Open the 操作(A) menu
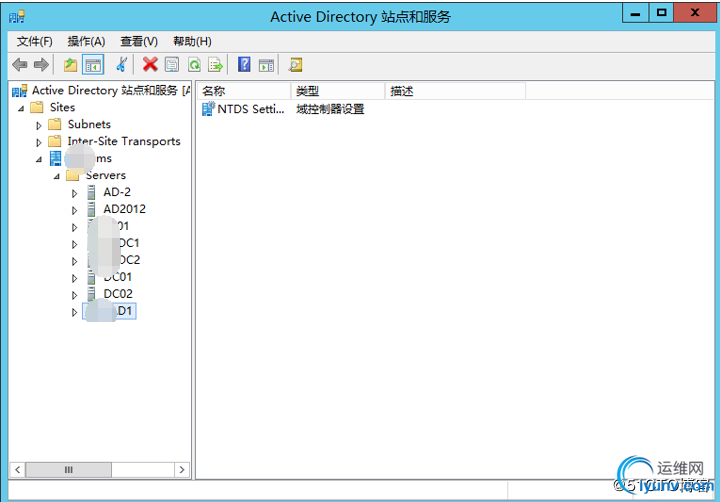This screenshot has height=502, width=720. pos(86,42)
